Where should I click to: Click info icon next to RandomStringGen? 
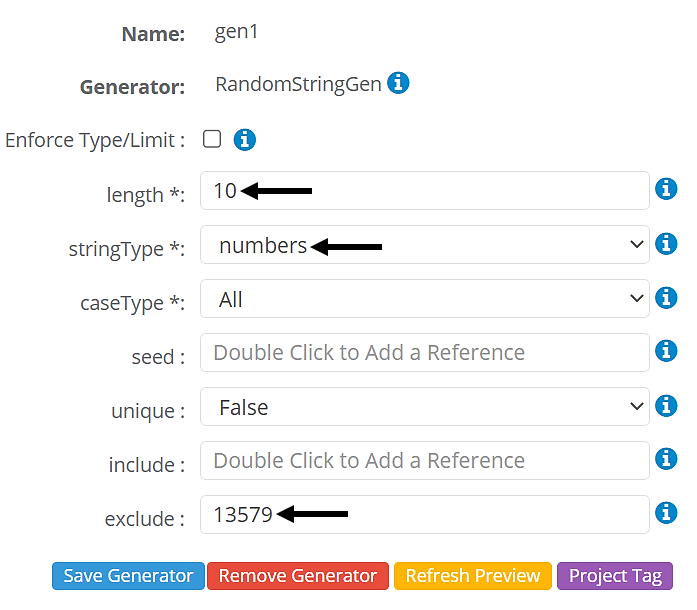point(398,84)
